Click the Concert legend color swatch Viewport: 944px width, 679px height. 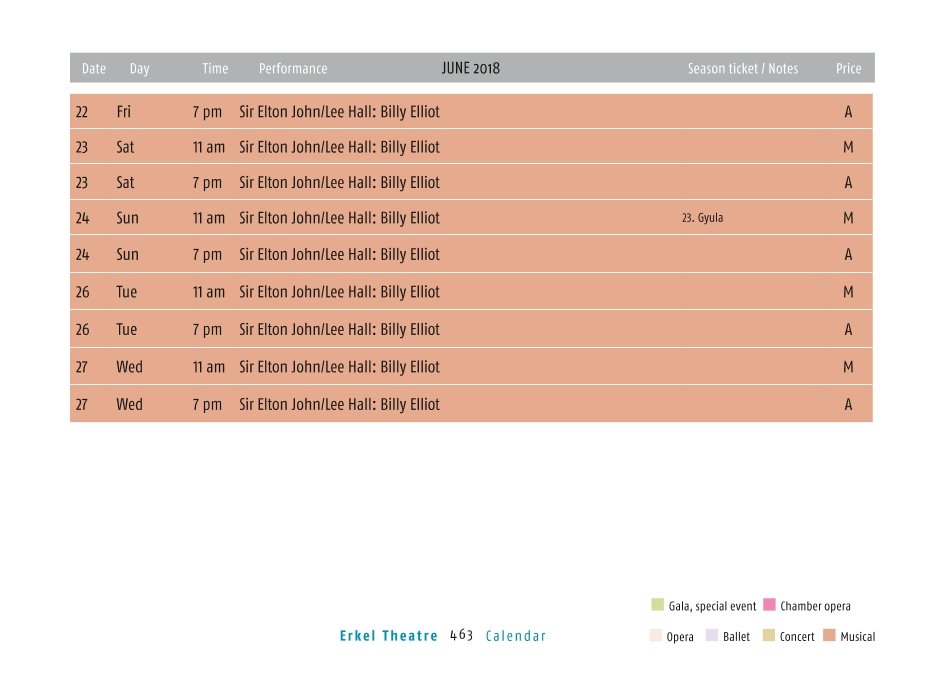pyautogui.click(x=768, y=635)
